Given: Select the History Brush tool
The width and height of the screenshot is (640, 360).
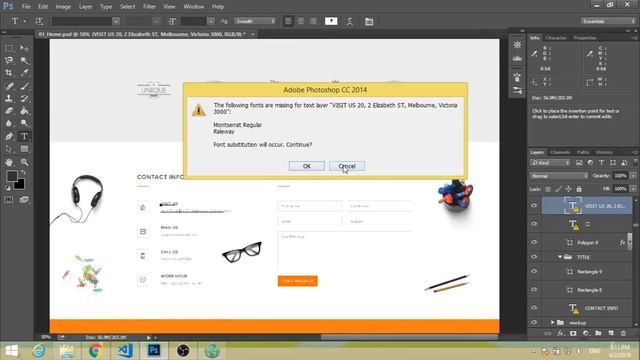Looking at the screenshot, I should [x=24, y=98].
